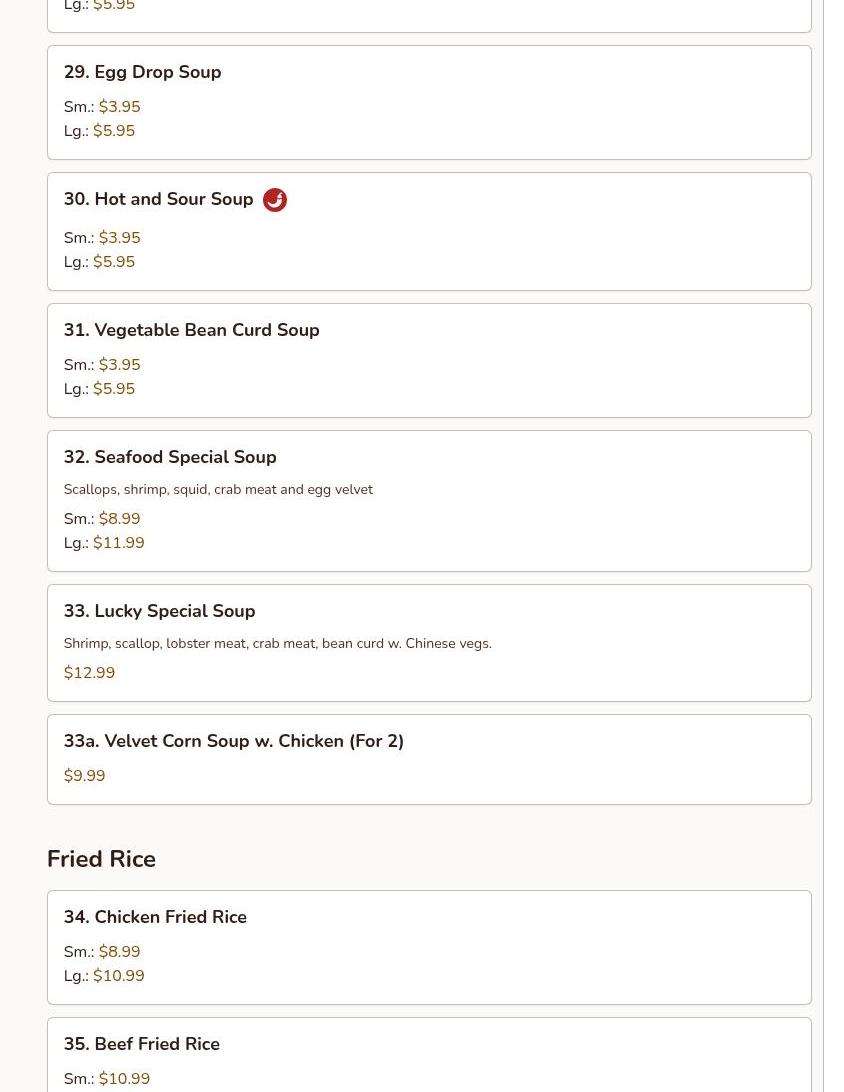Viewport: 844px width, 1092px height.
Task: Select 33. Lucky Special Soup title
Action: pyautogui.click(x=159, y=611)
